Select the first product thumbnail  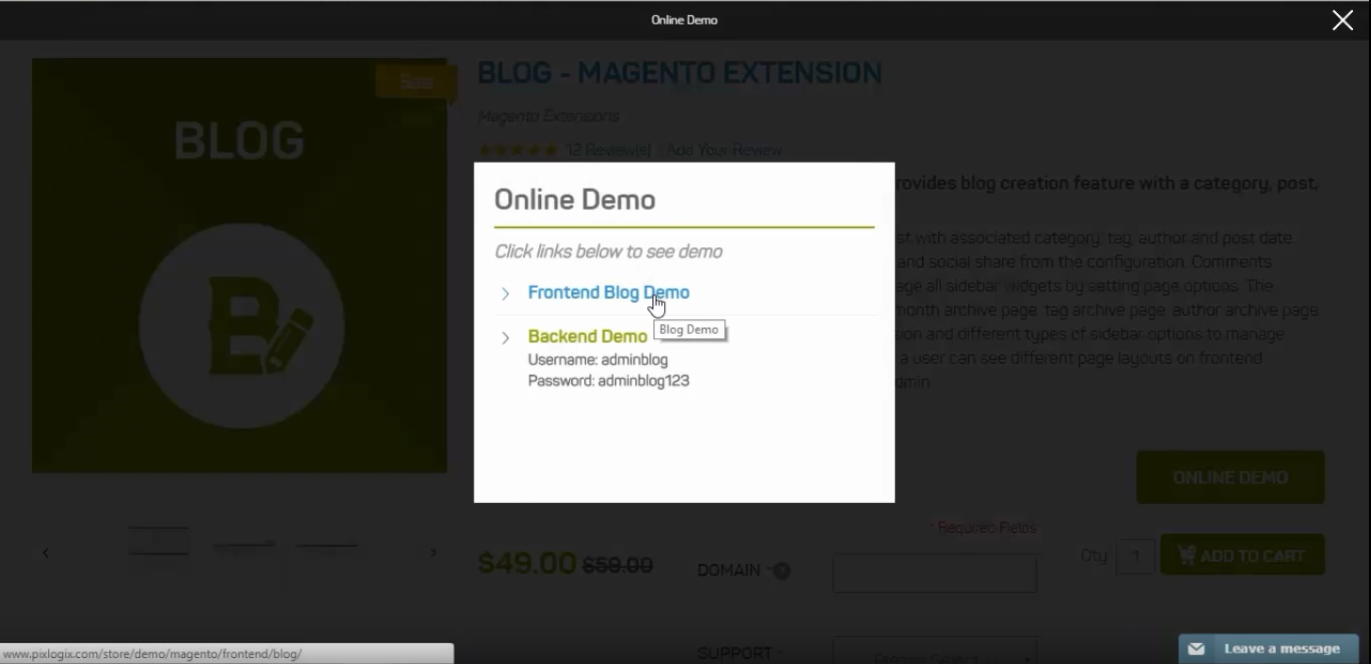[158, 541]
